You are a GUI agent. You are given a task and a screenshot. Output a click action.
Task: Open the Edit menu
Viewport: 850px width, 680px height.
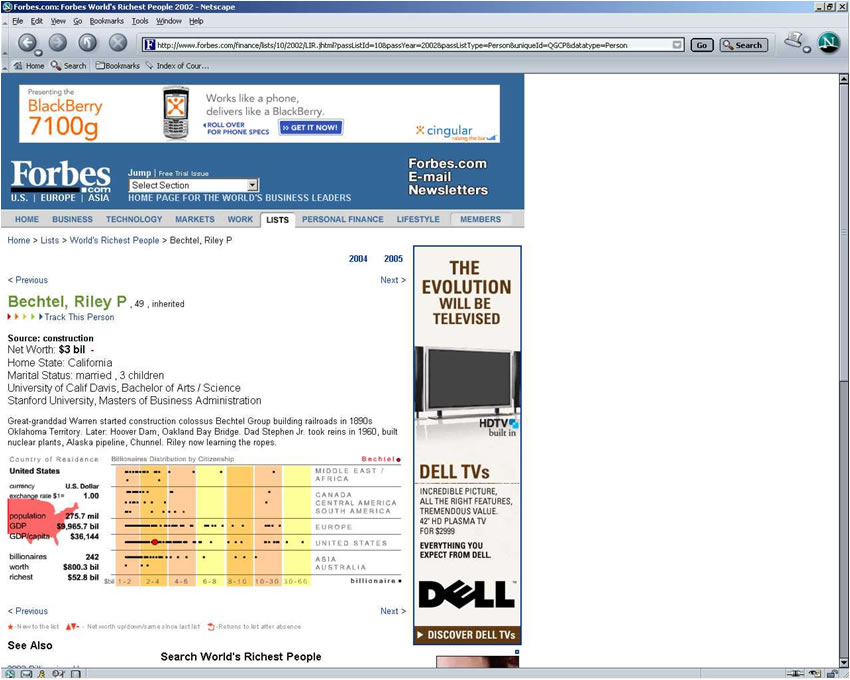coord(36,21)
